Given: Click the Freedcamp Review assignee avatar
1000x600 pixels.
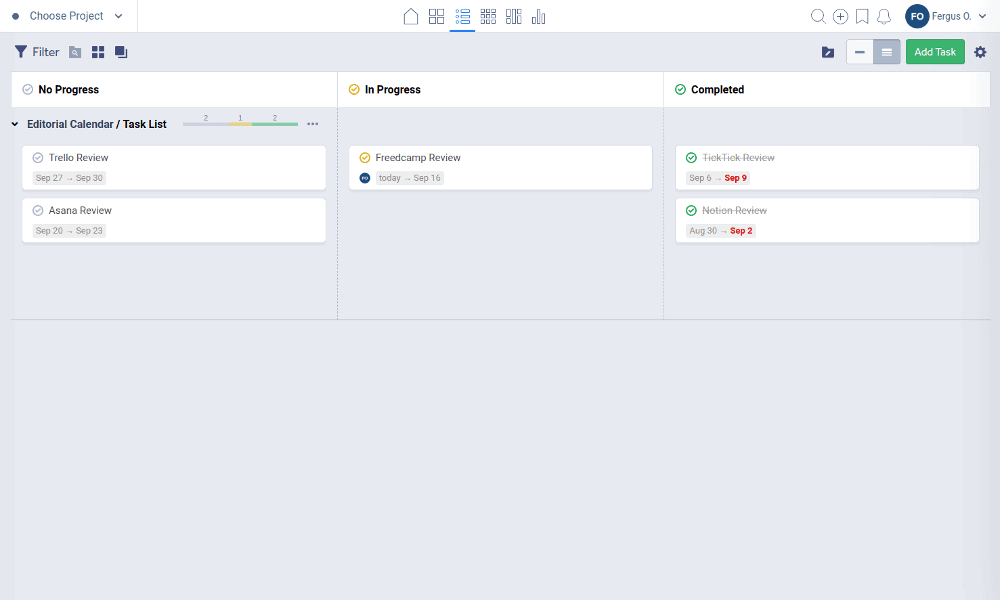Looking at the screenshot, I should (x=365, y=178).
